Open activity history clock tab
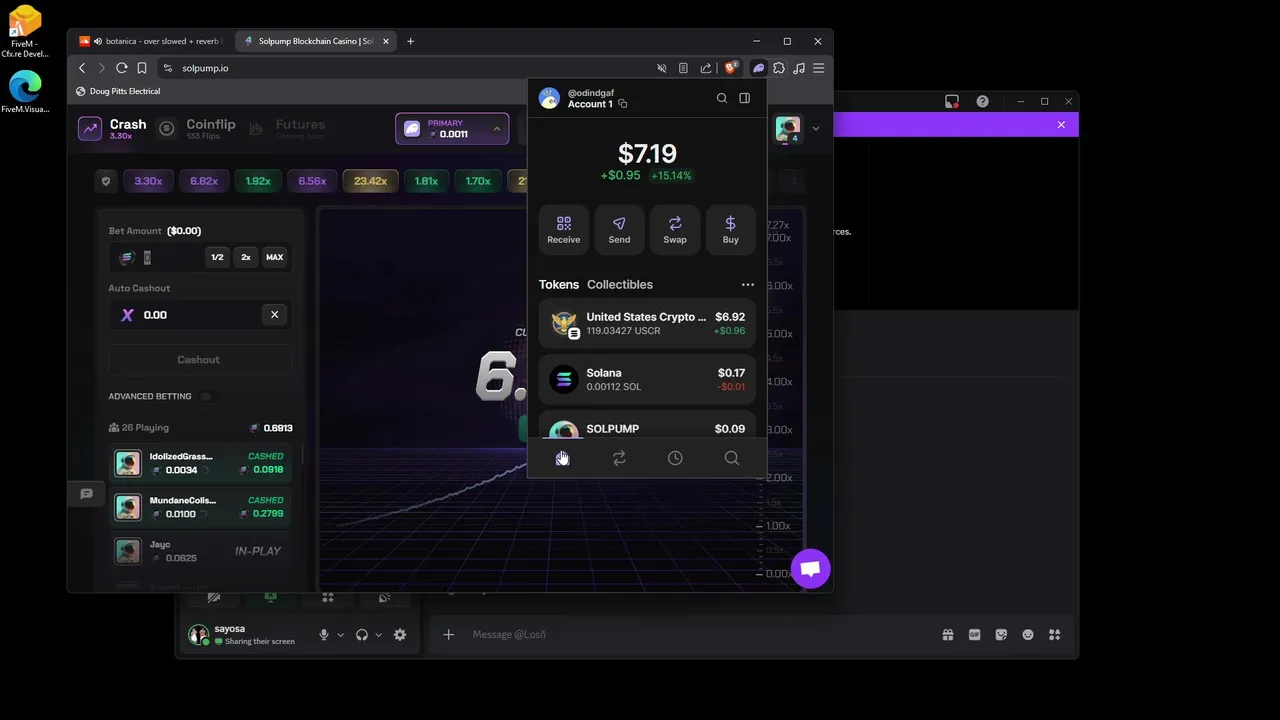This screenshot has height=720, width=1280. pos(675,458)
